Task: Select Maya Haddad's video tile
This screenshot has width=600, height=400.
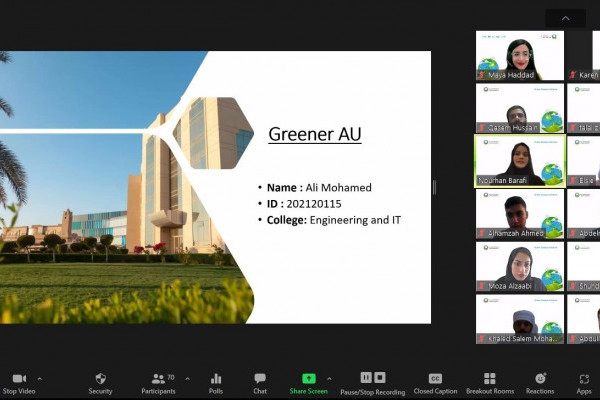Action: coord(519,56)
